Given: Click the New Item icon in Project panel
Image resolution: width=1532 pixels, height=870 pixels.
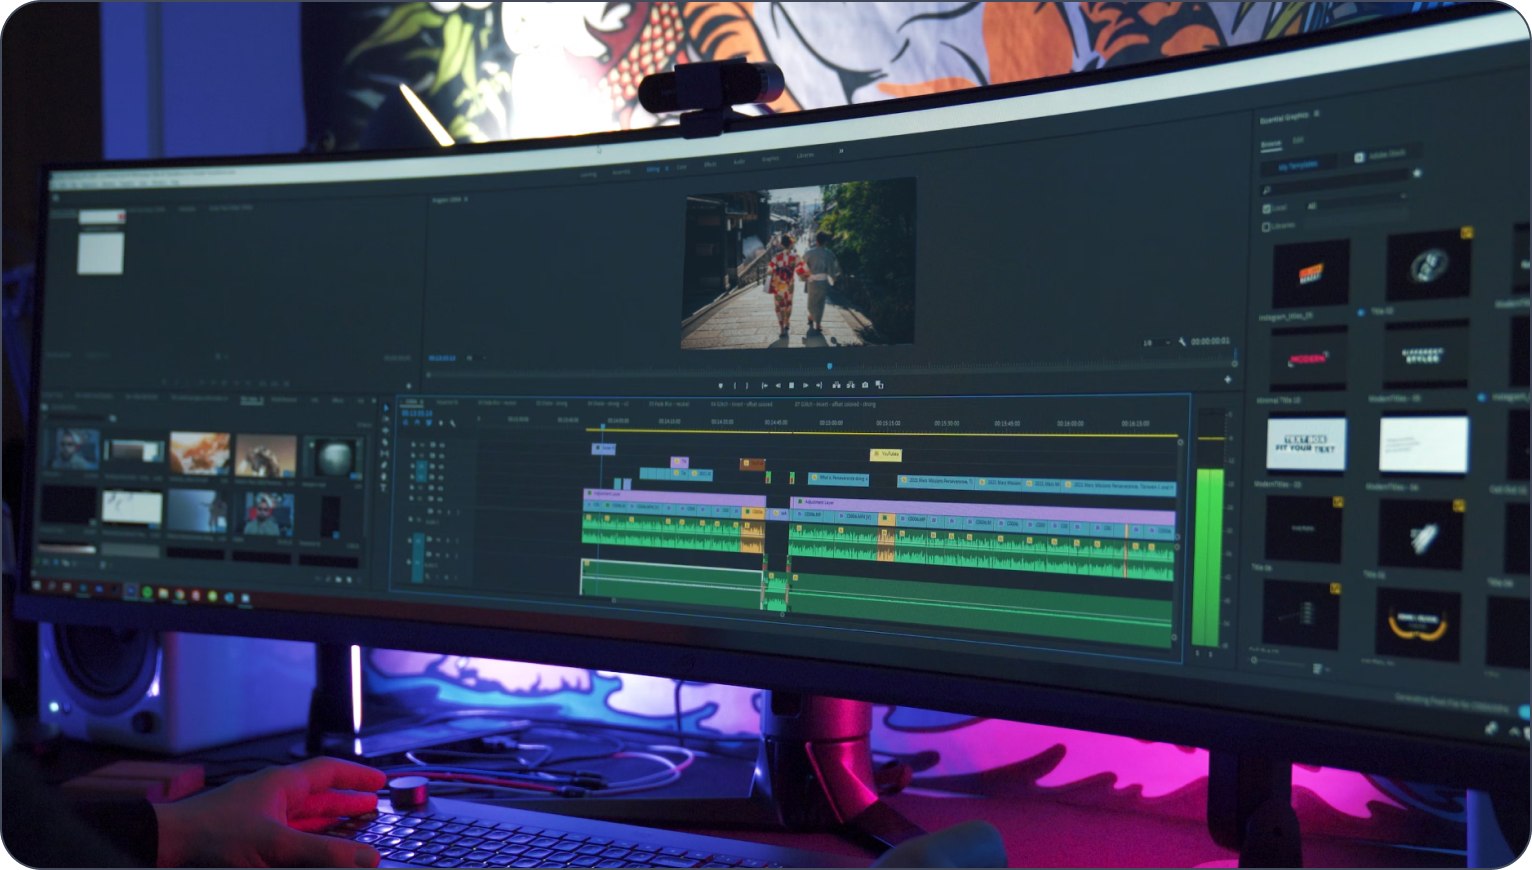Looking at the screenshot, I should click(349, 580).
